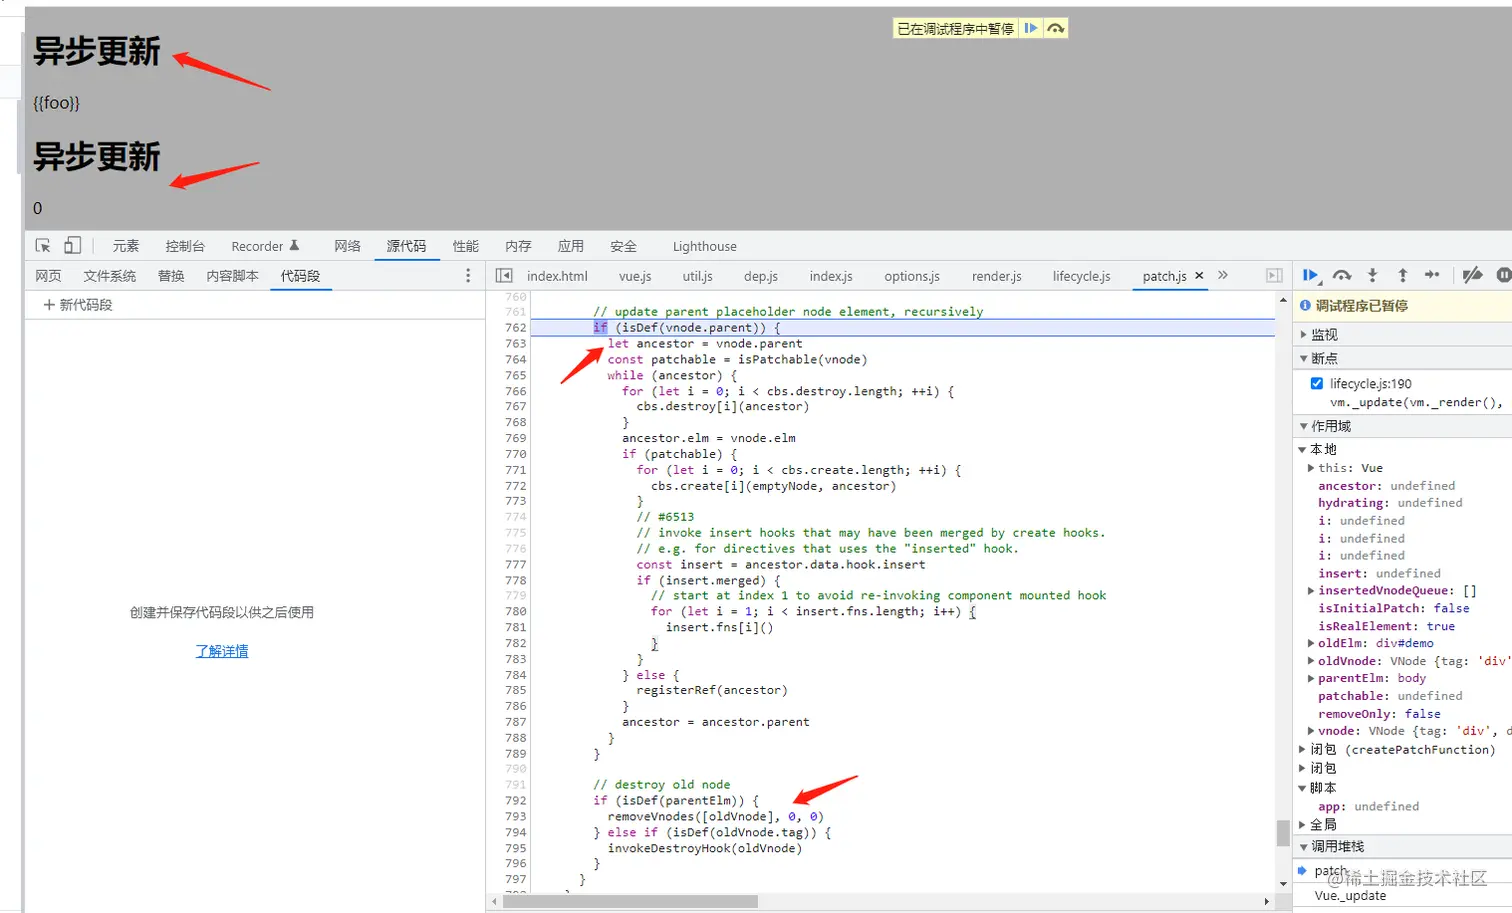Screen dimensions: 1512x913
Task: Select the 网页 Page sidebar tab
Action: (x=48, y=276)
